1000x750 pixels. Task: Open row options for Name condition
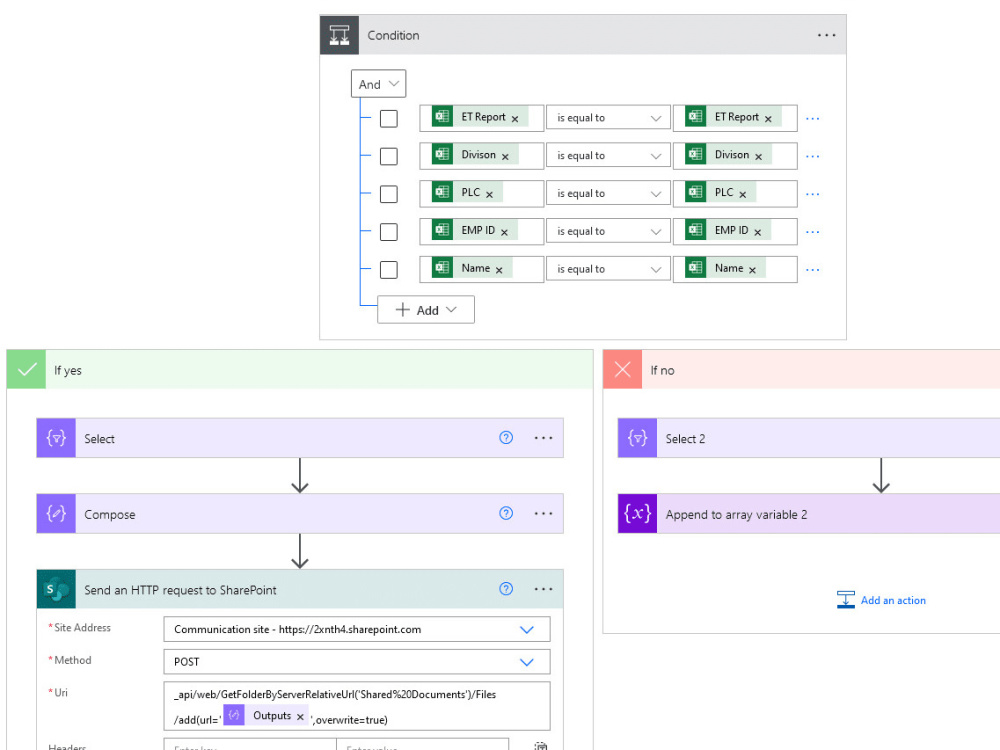pyautogui.click(x=812, y=270)
